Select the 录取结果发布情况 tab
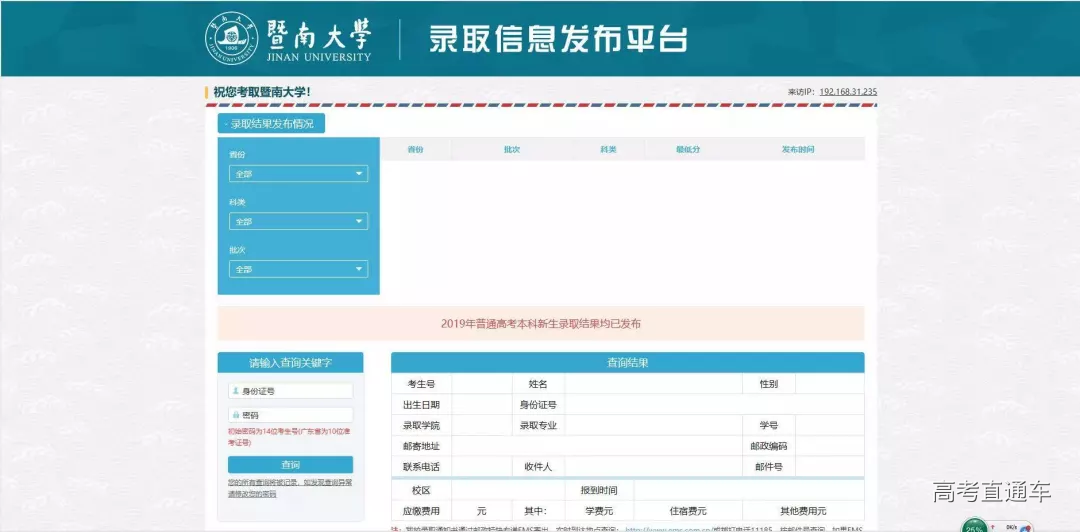This screenshot has height=532, width=1080. [x=271, y=124]
